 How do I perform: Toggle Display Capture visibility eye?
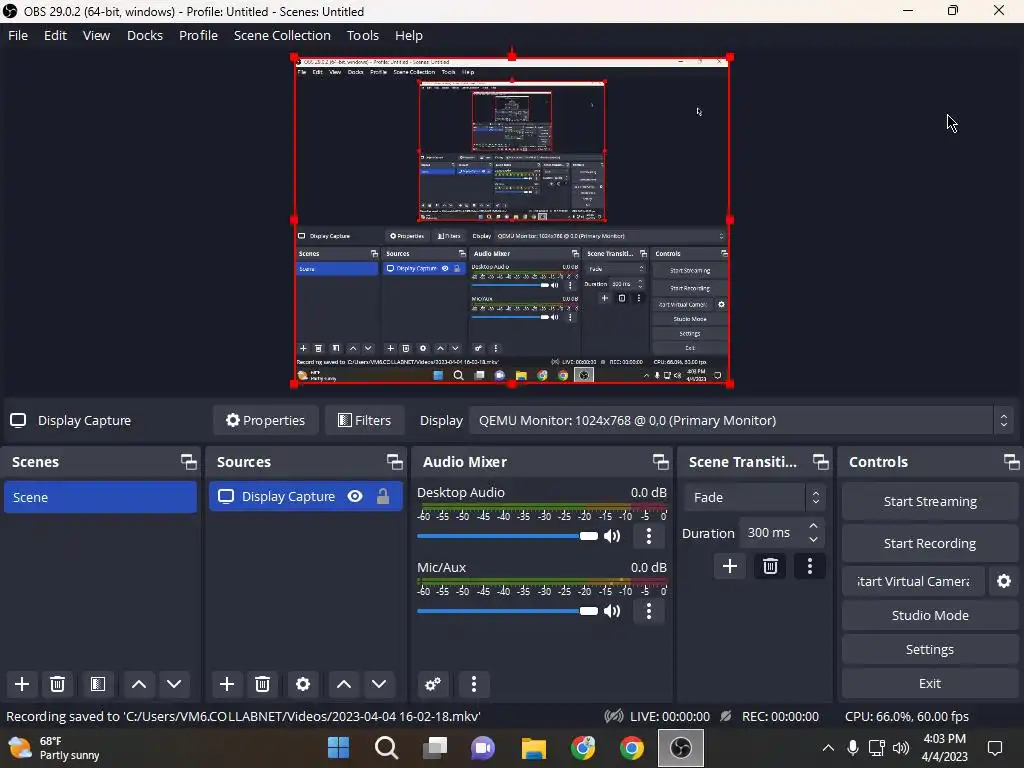tap(355, 496)
